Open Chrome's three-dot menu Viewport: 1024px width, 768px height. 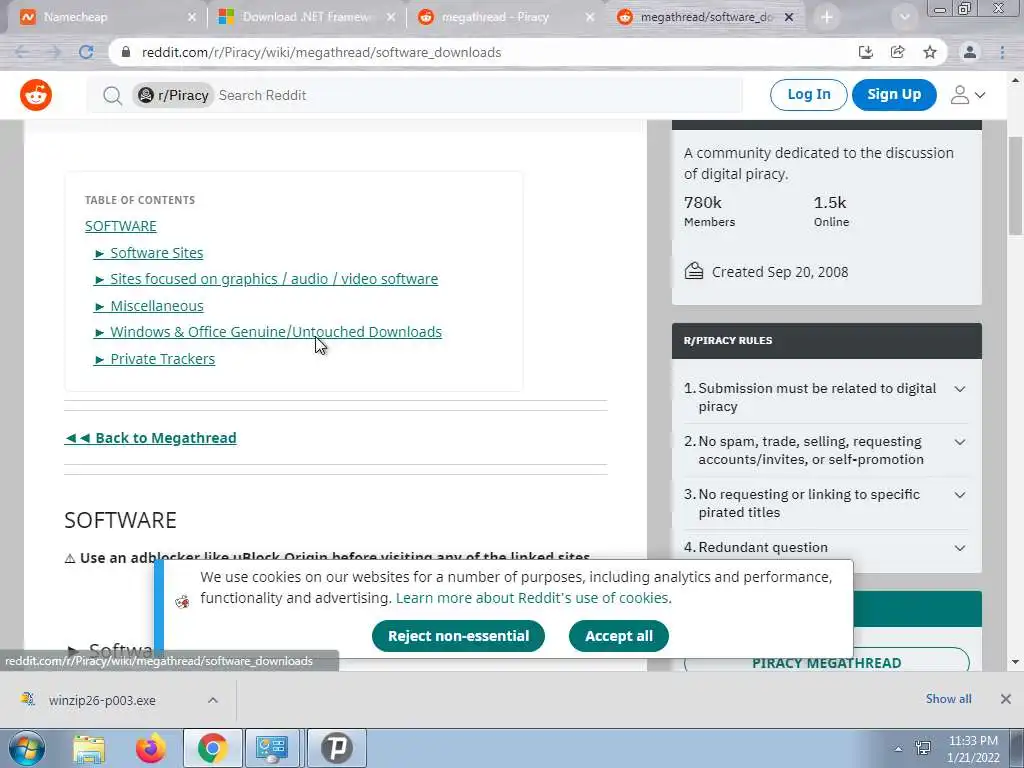1002,52
